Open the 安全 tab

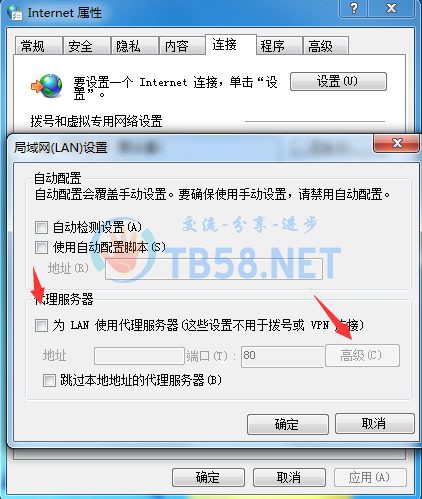pyautogui.click(x=87, y=46)
